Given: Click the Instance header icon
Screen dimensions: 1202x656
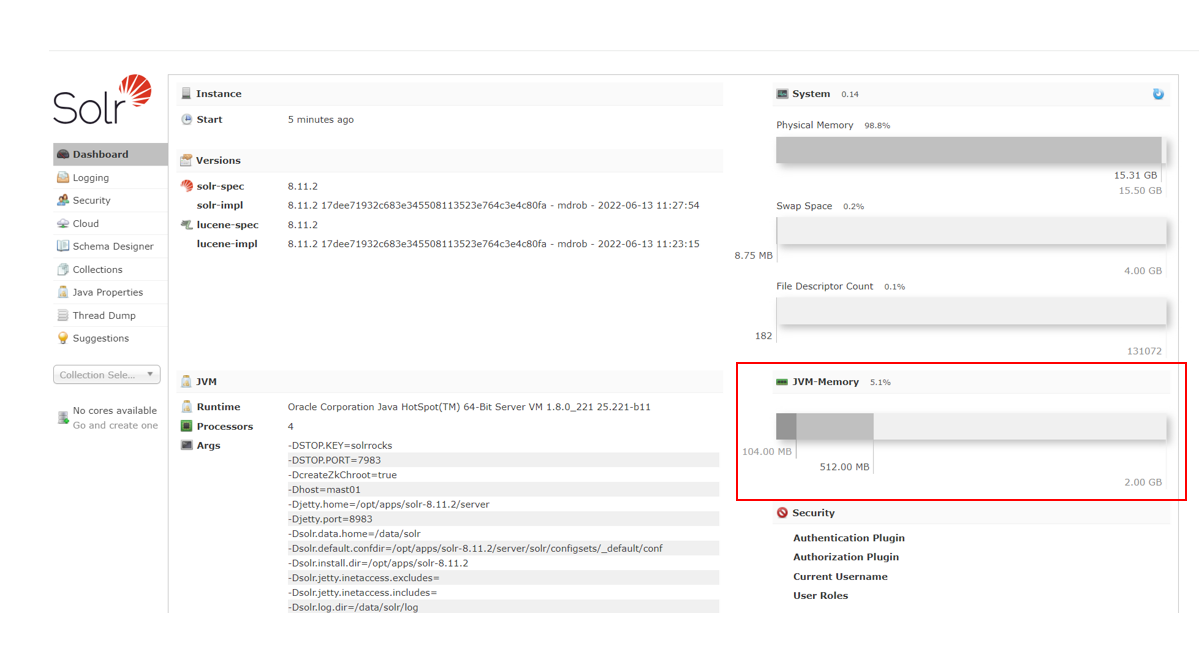Looking at the screenshot, I should click(186, 93).
